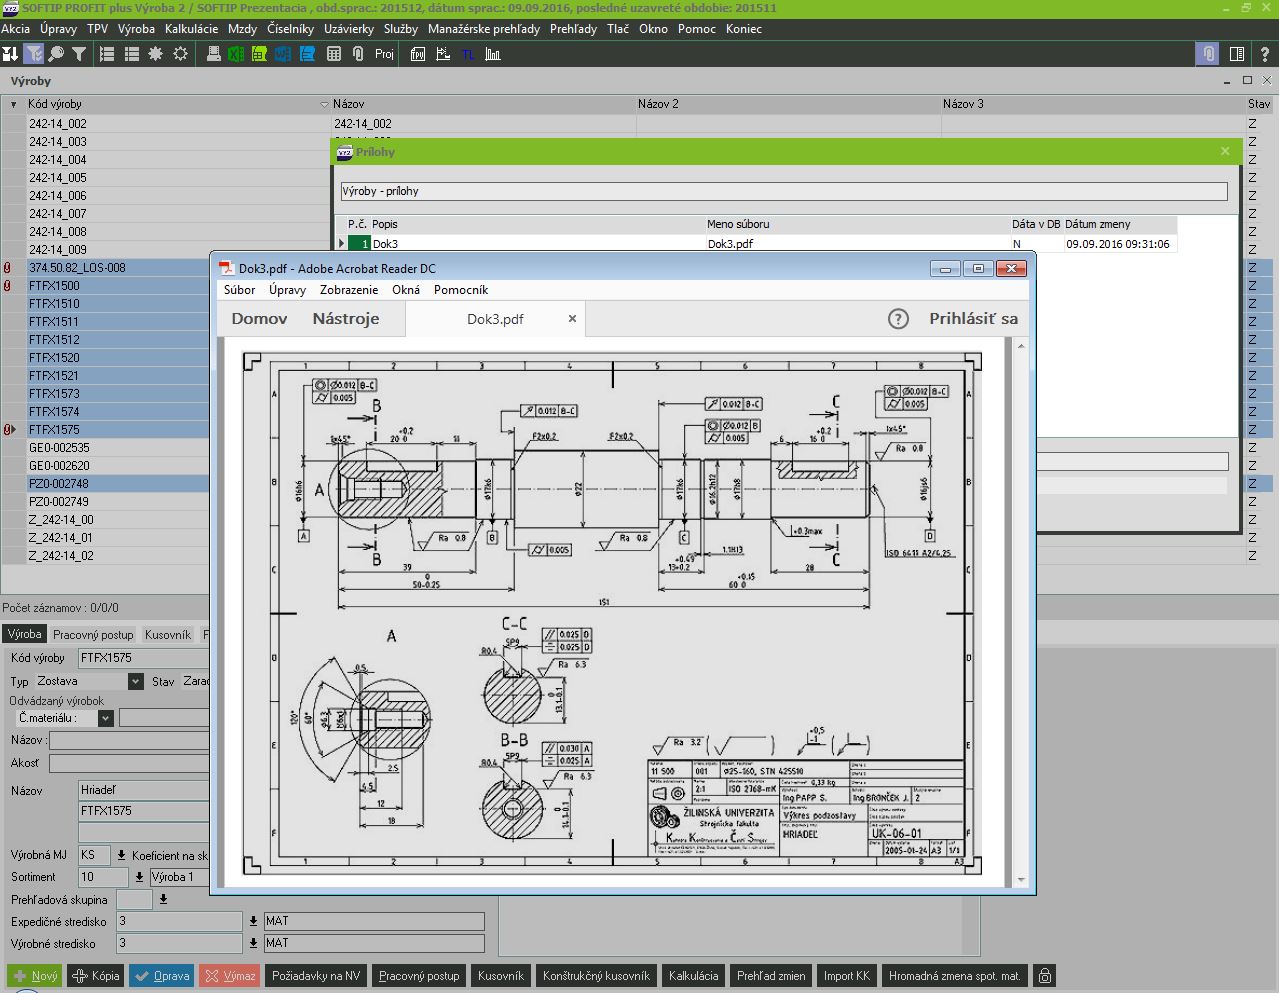The width and height of the screenshot is (1279, 993).
Task: Expand the Č.materiálu dropdown arrow
Action: coord(106,718)
